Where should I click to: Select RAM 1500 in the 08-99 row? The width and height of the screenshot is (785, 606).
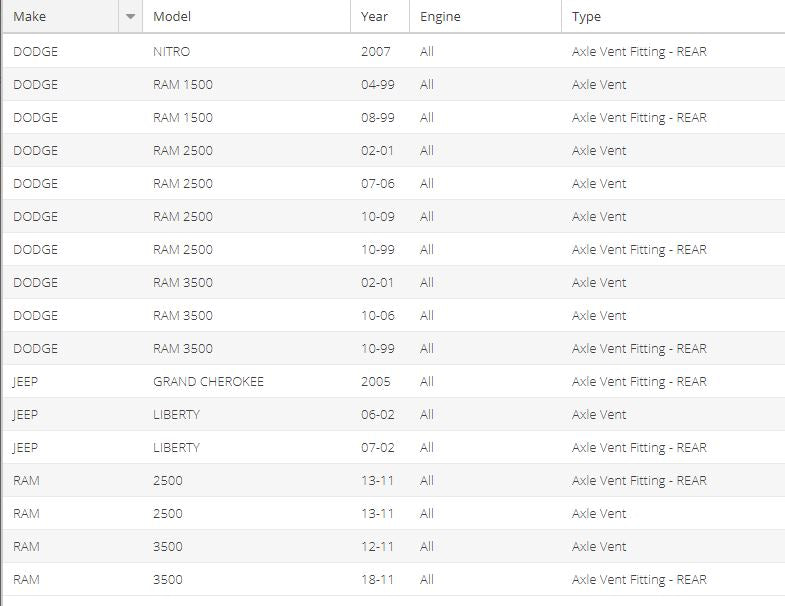coord(183,118)
